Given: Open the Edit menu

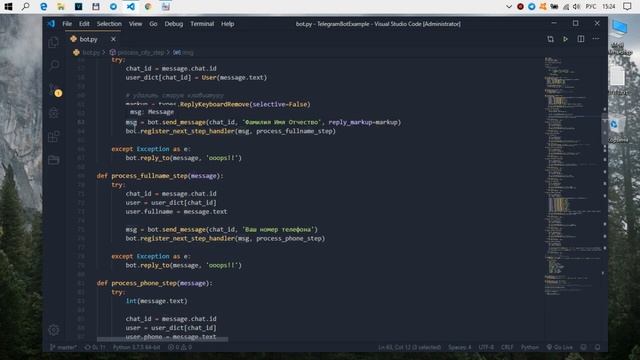Looking at the screenshot, I should 84,24.
